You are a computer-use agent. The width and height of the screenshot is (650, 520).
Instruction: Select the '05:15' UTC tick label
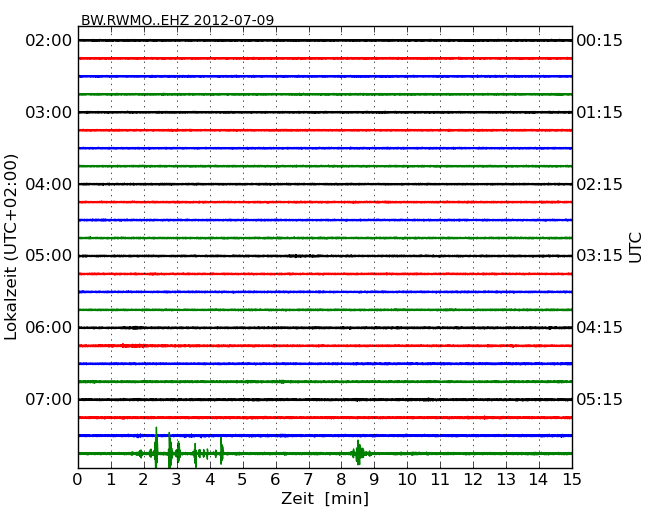point(599,399)
